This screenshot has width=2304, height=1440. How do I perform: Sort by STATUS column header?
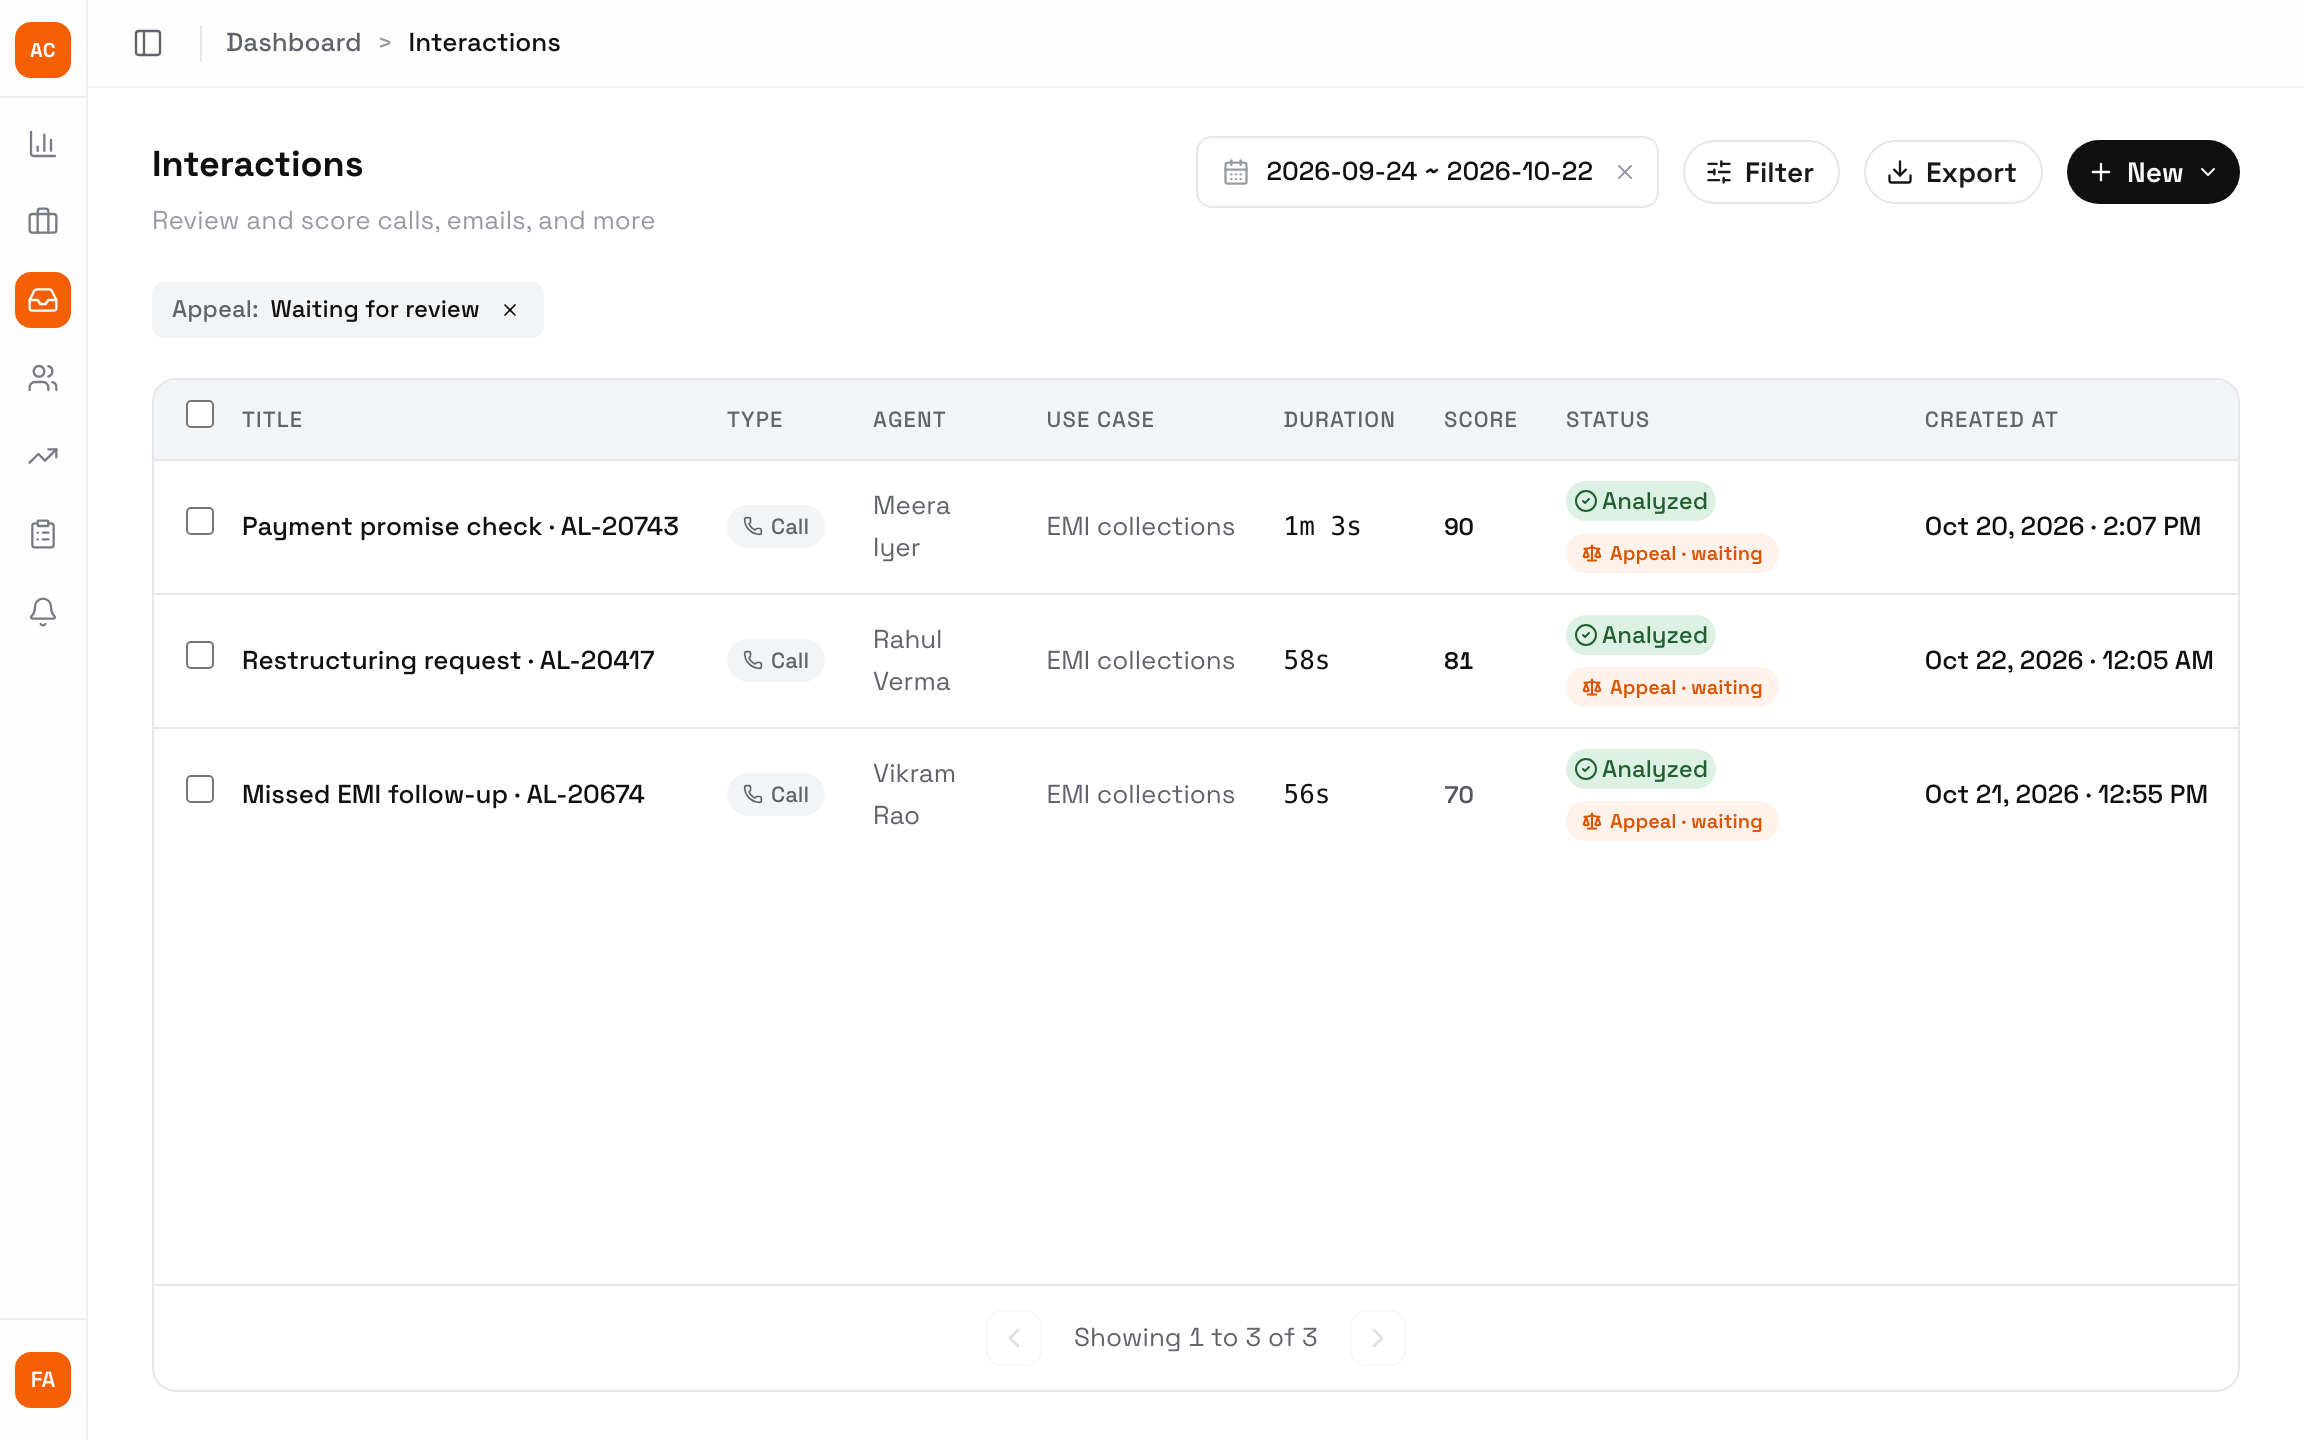(1607, 420)
